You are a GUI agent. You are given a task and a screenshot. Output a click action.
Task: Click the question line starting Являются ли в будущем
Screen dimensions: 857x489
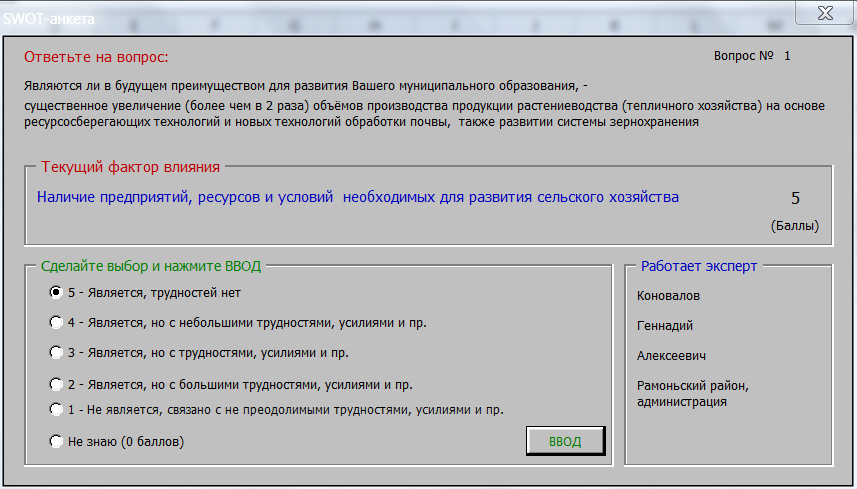[x=306, y=86]
